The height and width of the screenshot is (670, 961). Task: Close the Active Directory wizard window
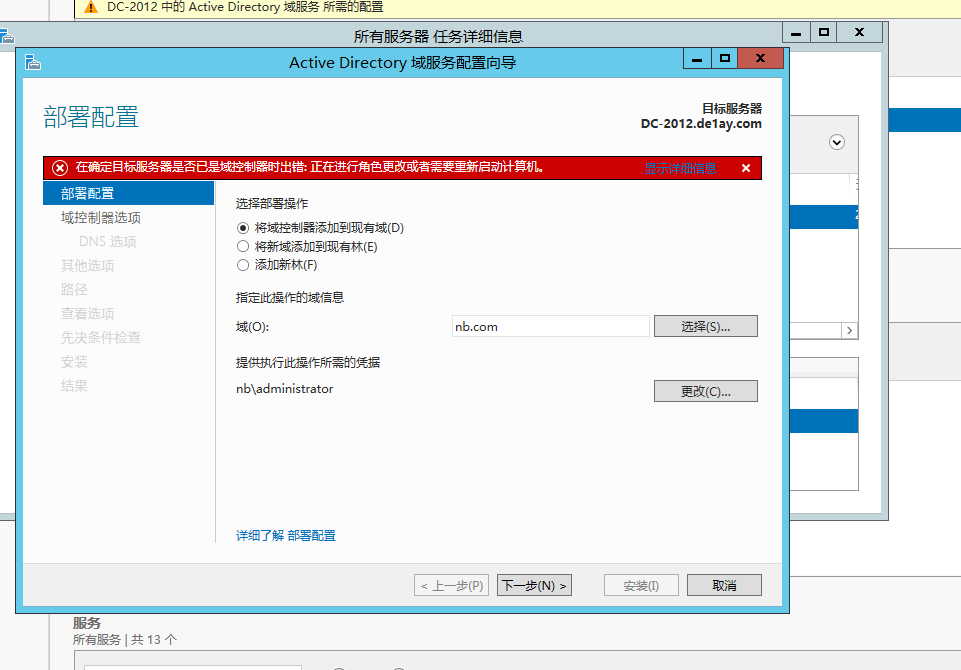pos(761,59)
